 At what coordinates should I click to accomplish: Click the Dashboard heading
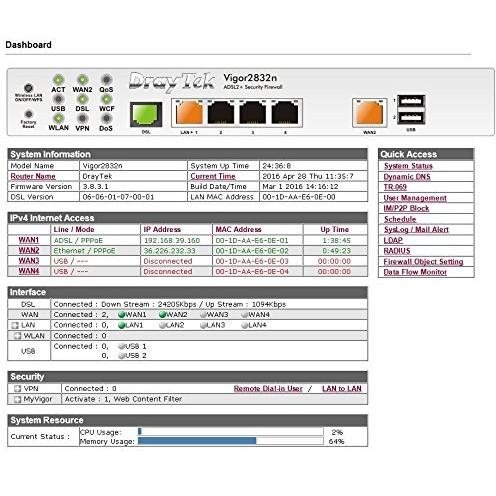pyautogui.click(x=28, y=45)
